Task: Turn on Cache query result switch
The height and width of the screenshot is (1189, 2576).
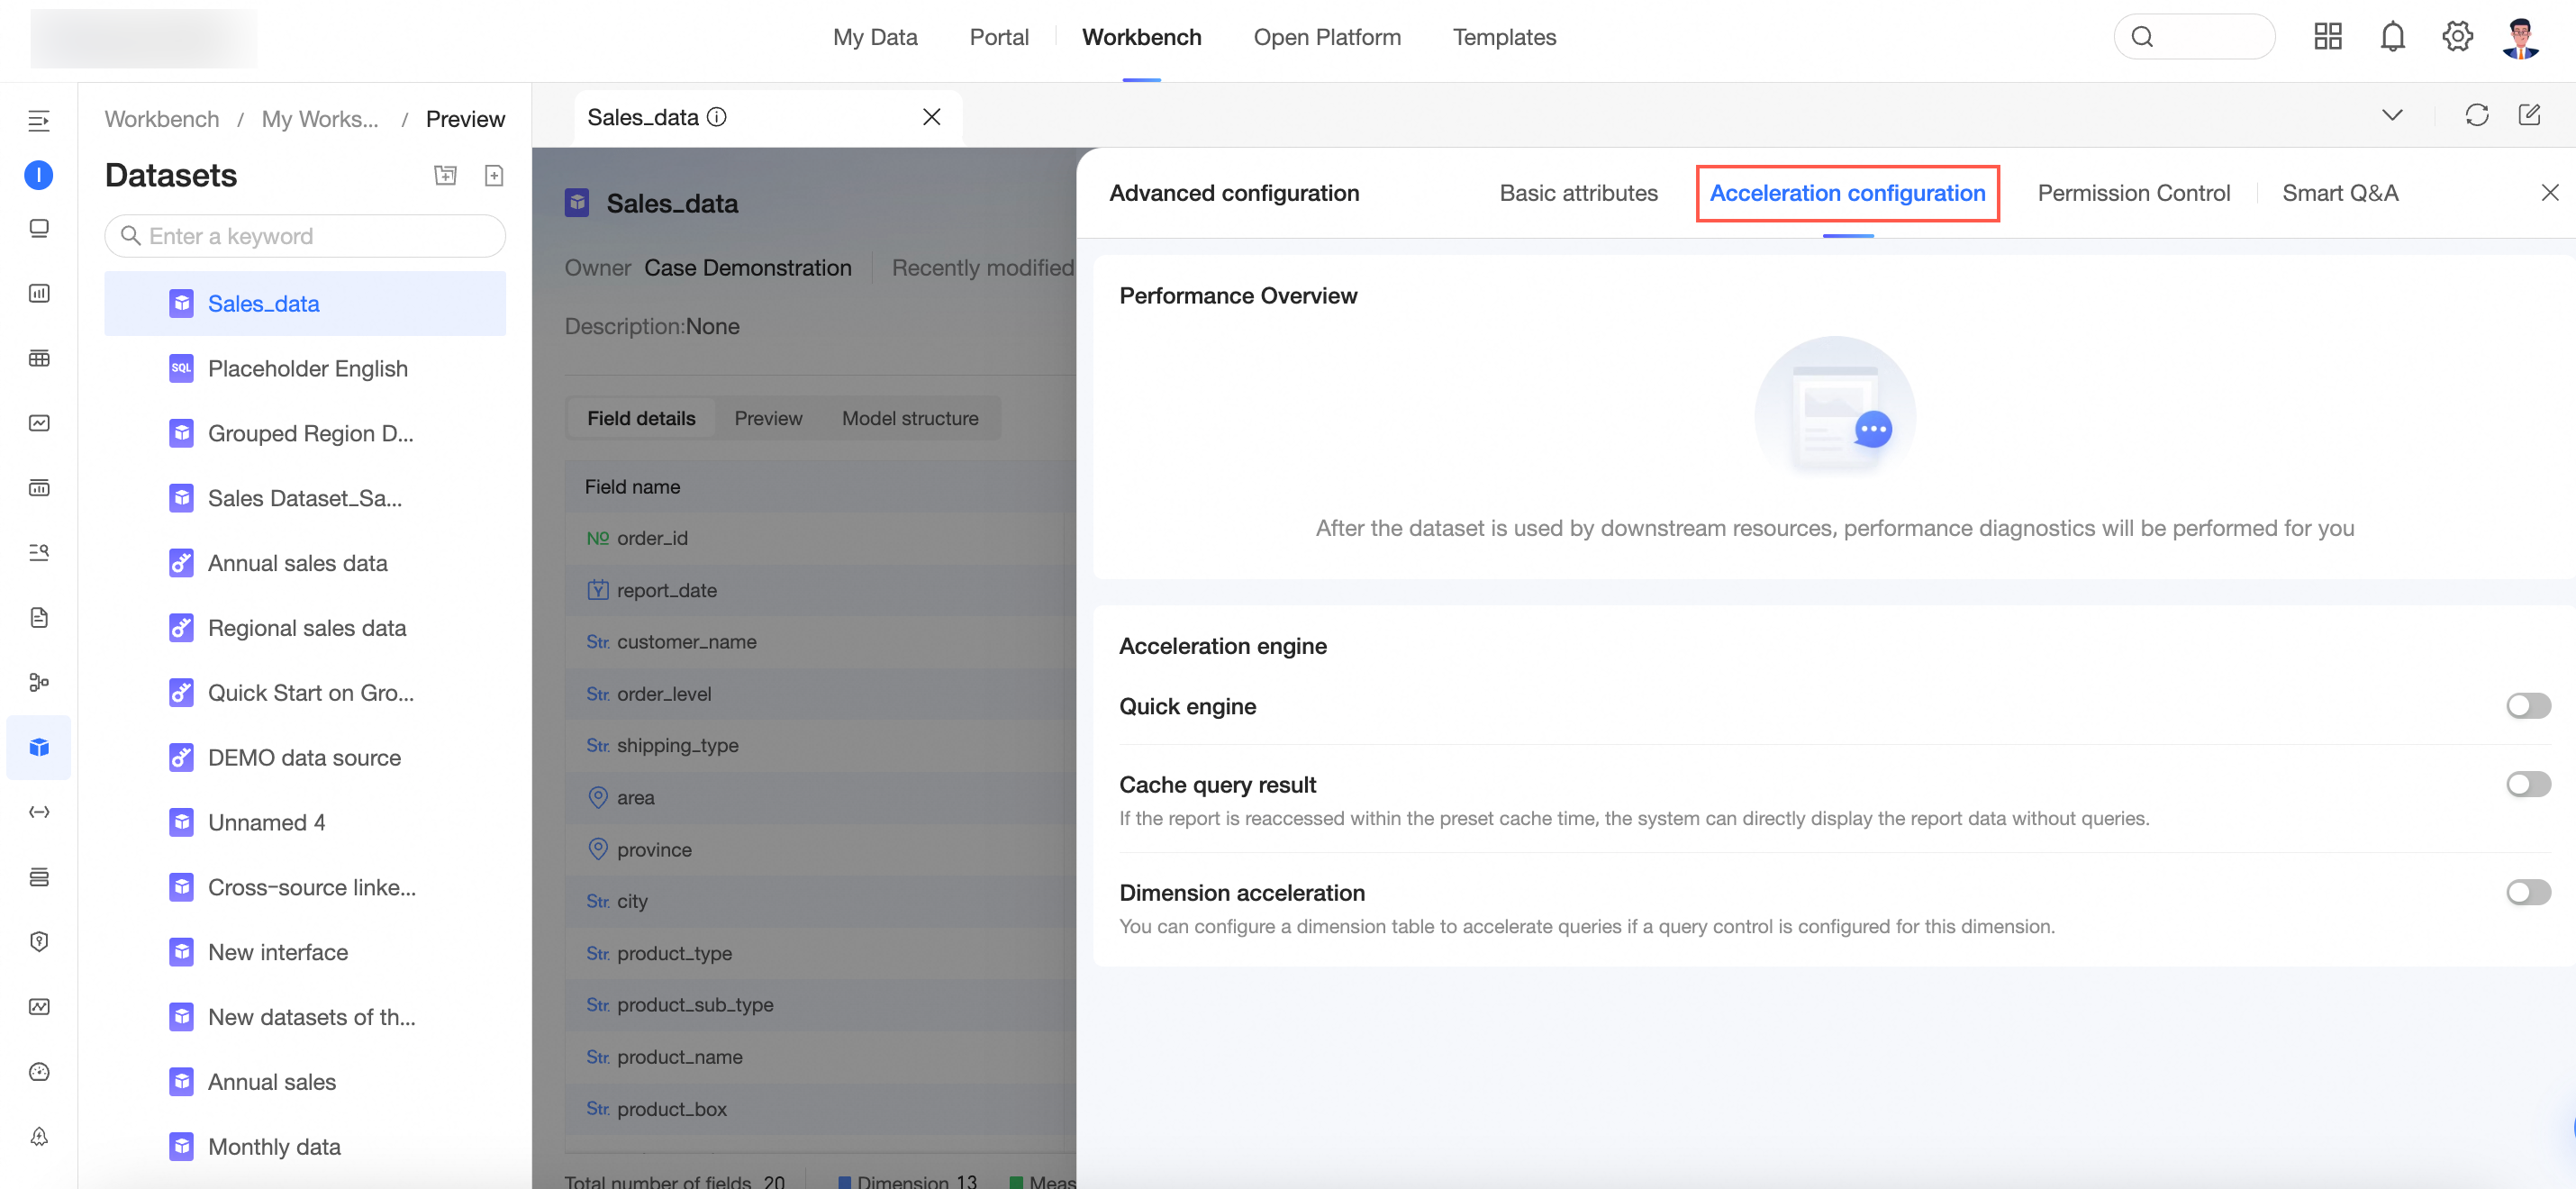Action: coord(2527,784)
